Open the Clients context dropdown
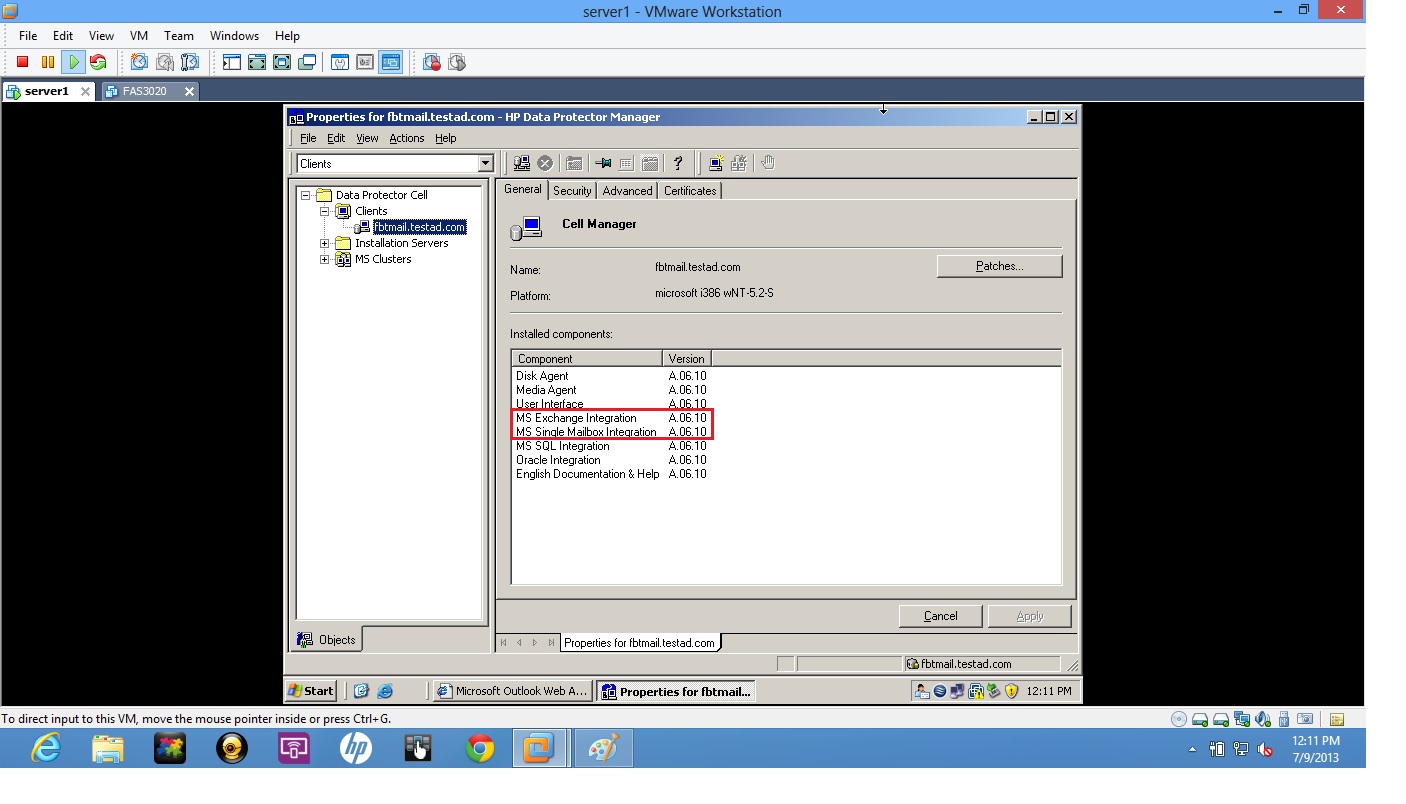 [x=485, y=162]
